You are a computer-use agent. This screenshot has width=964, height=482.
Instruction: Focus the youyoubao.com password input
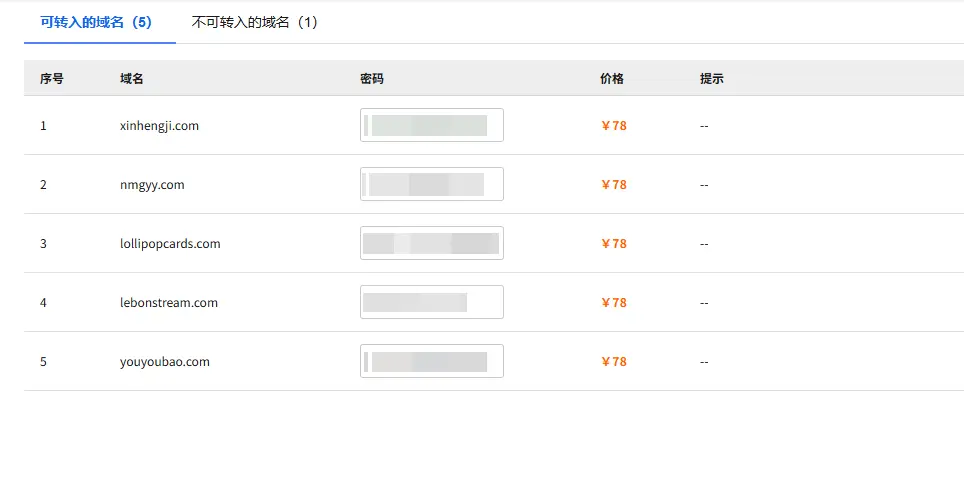[432, 361]
